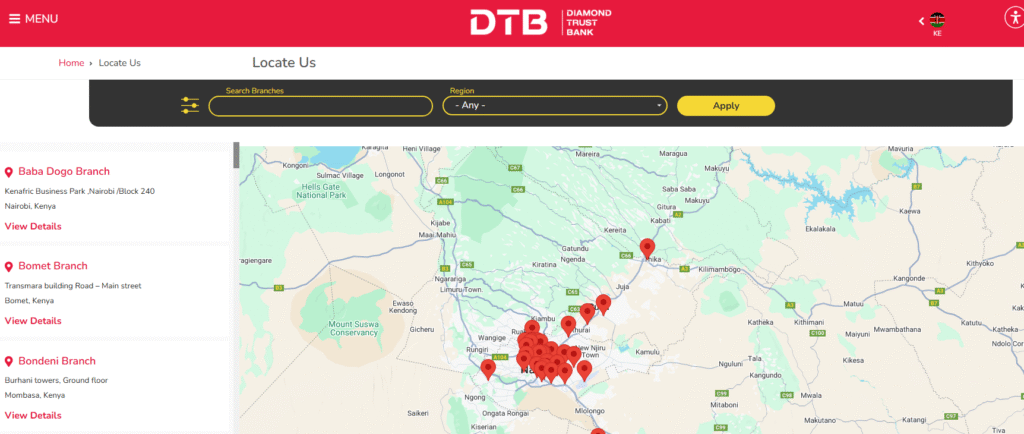View Details for Bomet Branch

33,321
